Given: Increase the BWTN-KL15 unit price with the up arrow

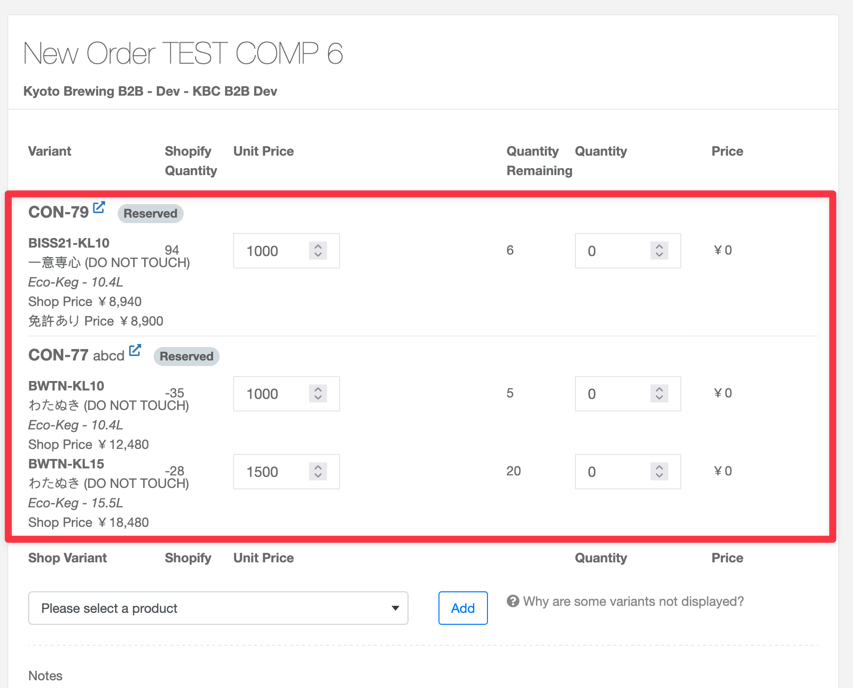Looking at the screenshot, I should point(318,467).
